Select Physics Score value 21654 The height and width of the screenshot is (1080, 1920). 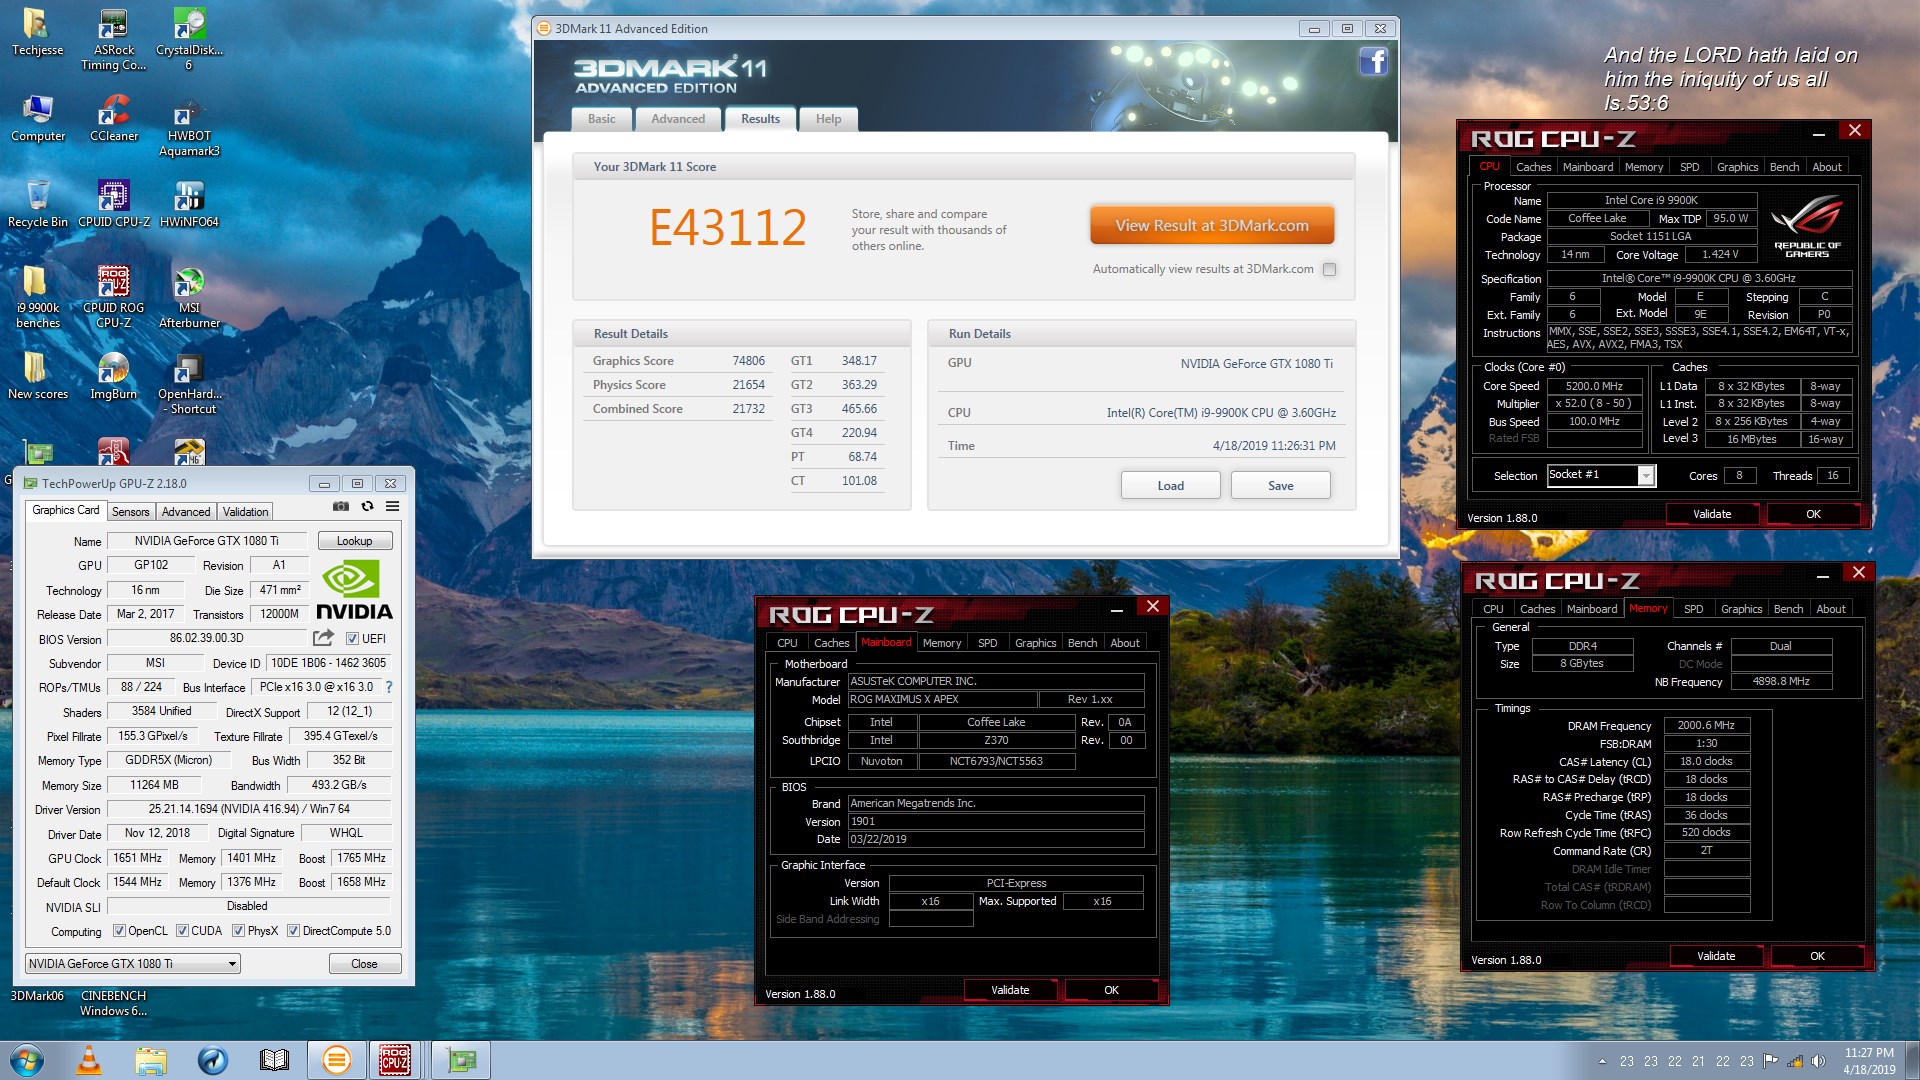(748, 385)
